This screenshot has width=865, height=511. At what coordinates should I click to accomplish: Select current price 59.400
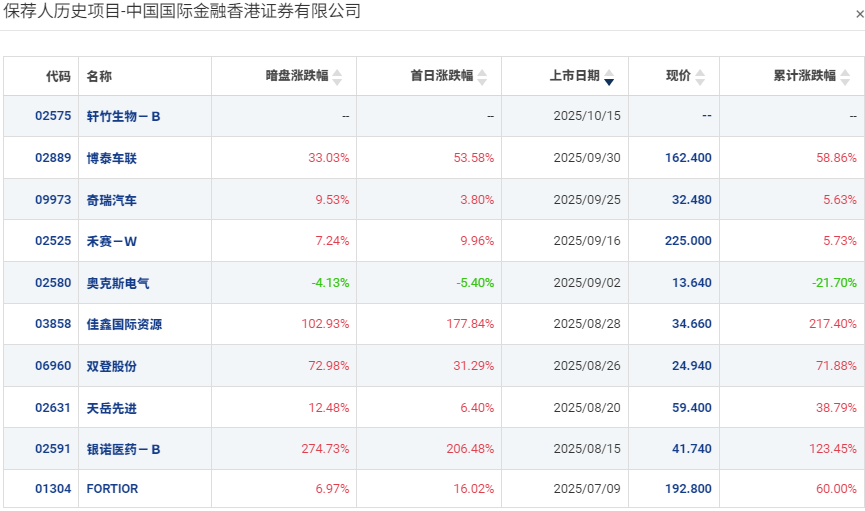tap(691, 408)
